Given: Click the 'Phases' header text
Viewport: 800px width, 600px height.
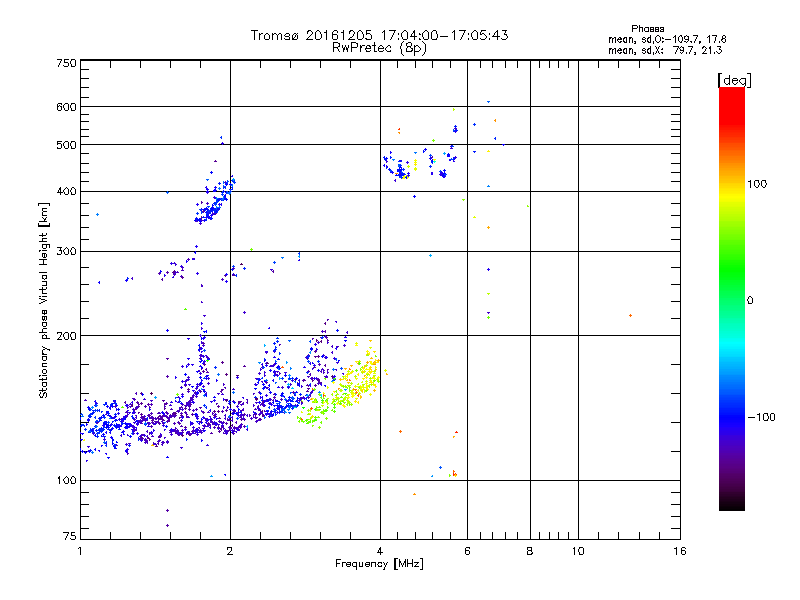Looking at the screenshot, I should point(647,29).
